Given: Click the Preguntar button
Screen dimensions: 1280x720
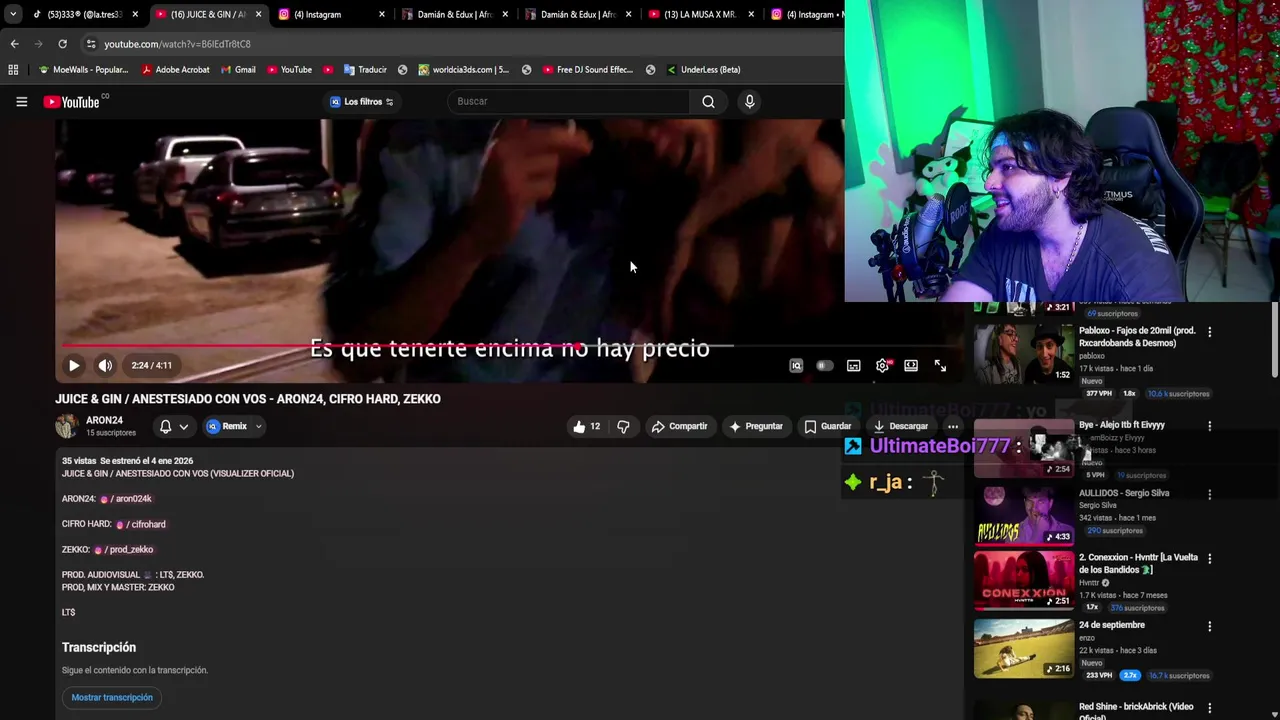Looking at the screenshot, I should pos(755,426).
